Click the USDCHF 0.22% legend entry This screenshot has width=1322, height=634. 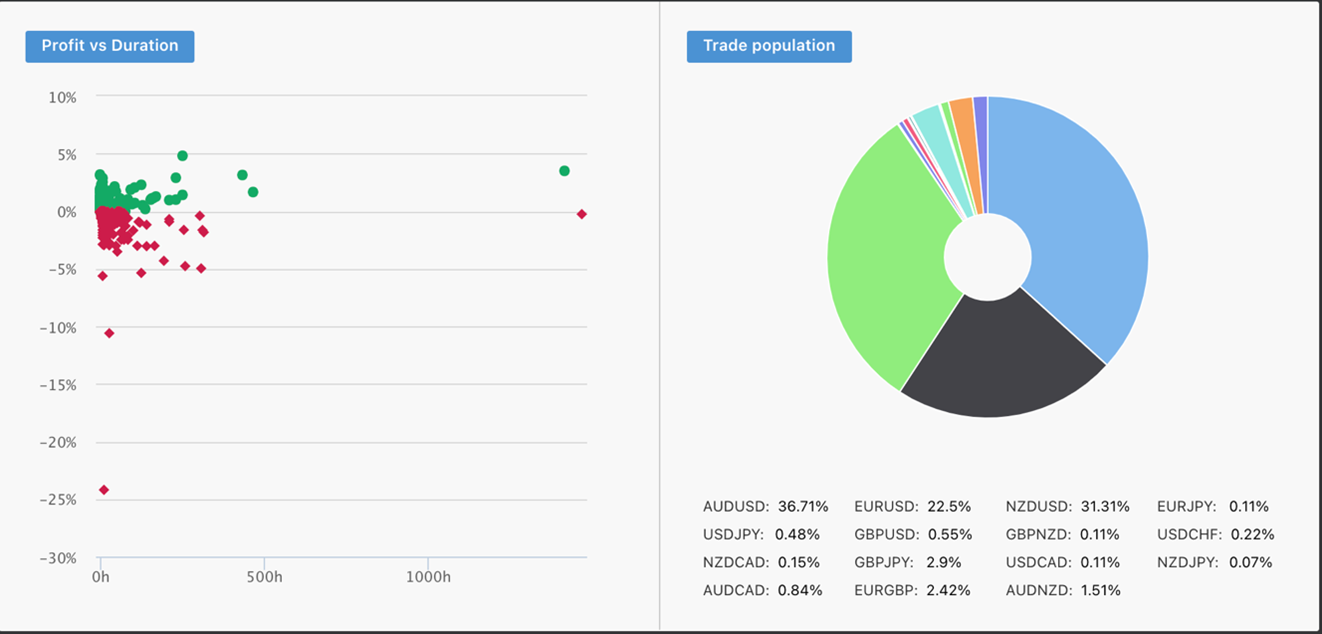point(1215,535)
